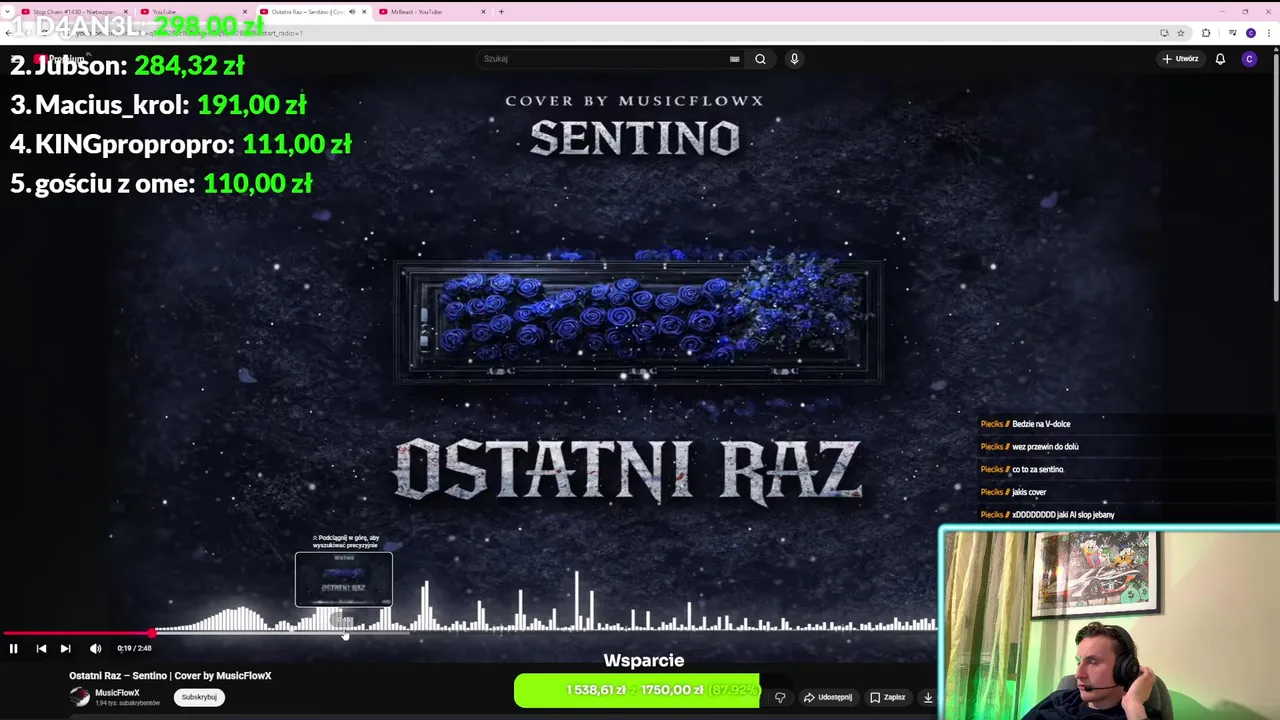Click leaderboard entry gościu z ome
This screenshot has height=720, width=1280.
pos(161,183)
